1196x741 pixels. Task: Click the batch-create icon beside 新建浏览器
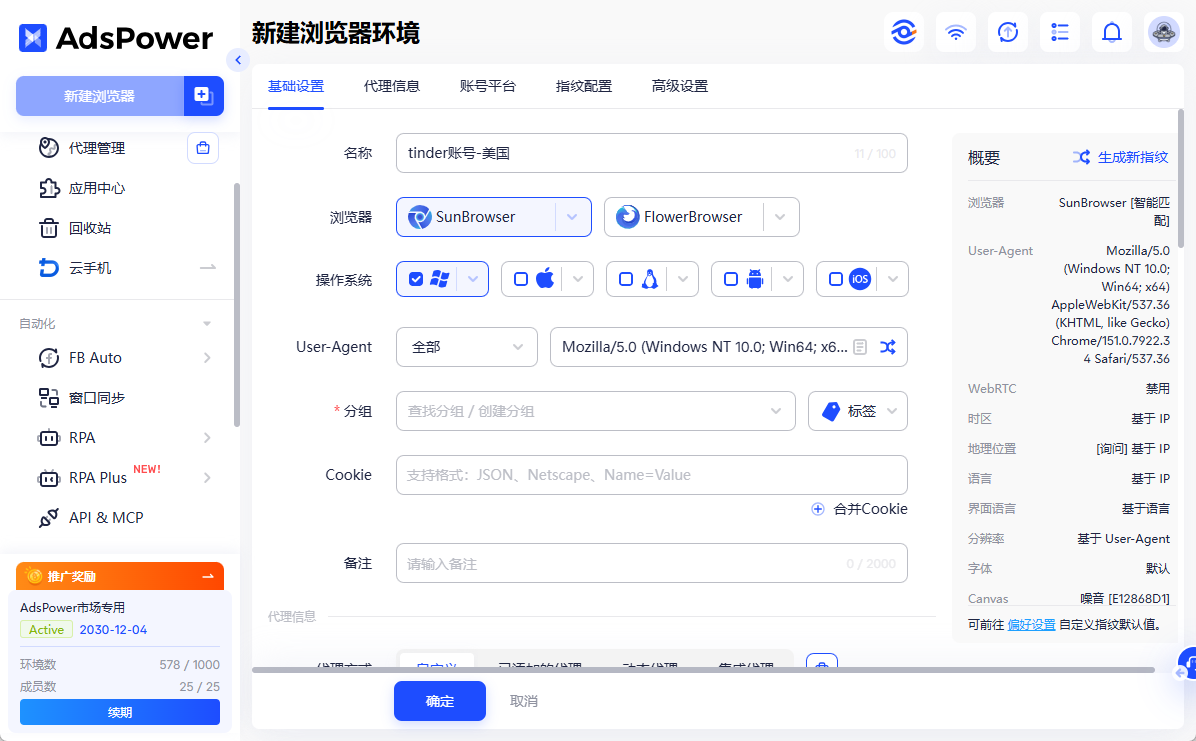tap(204, 95)
